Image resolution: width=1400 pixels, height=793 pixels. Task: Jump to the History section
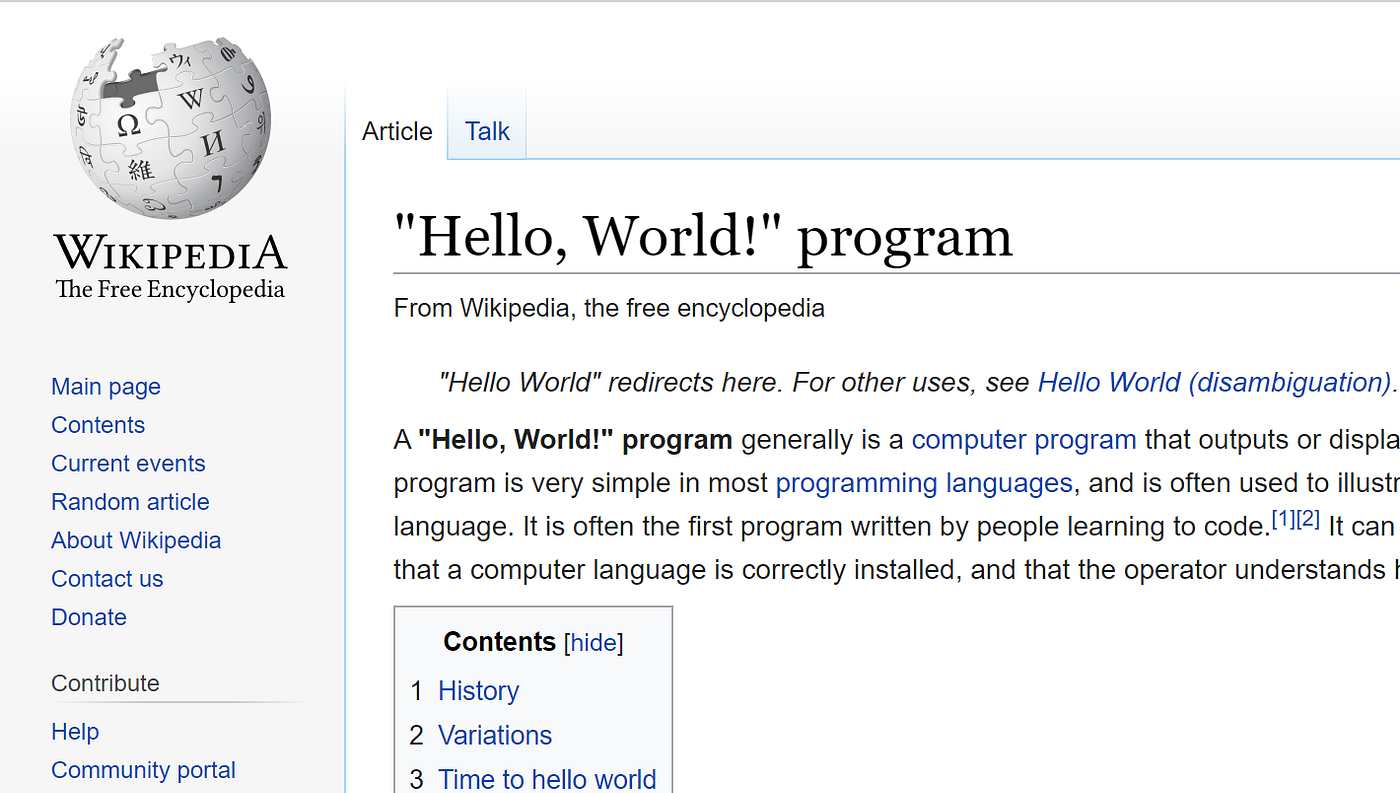478,691
